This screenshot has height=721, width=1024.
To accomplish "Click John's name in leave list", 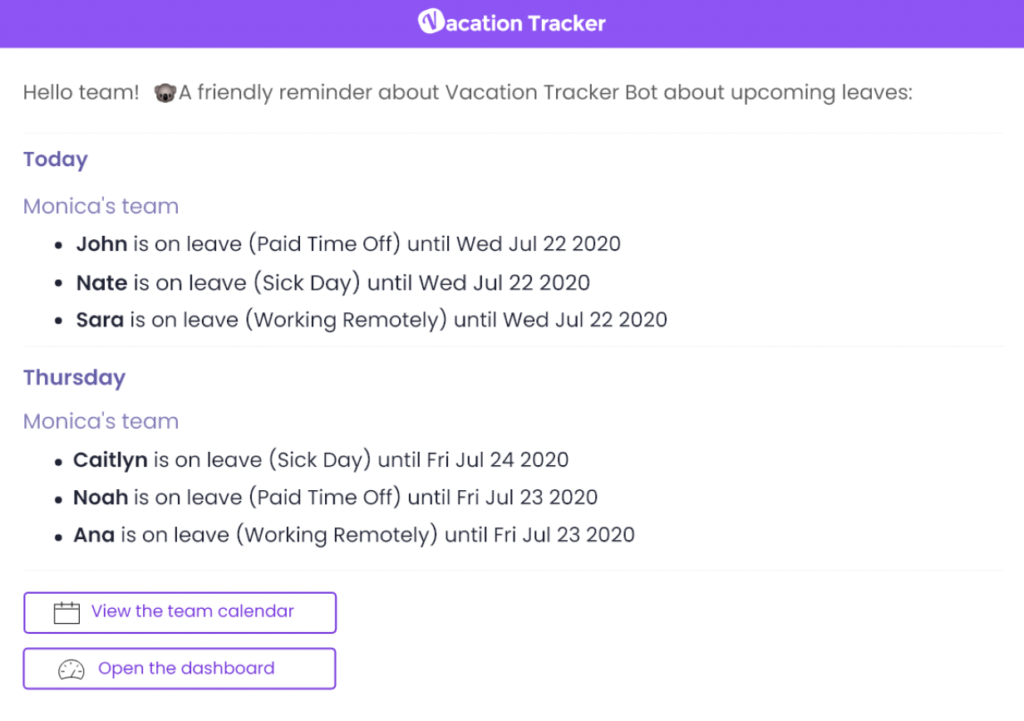I will 102,244.
